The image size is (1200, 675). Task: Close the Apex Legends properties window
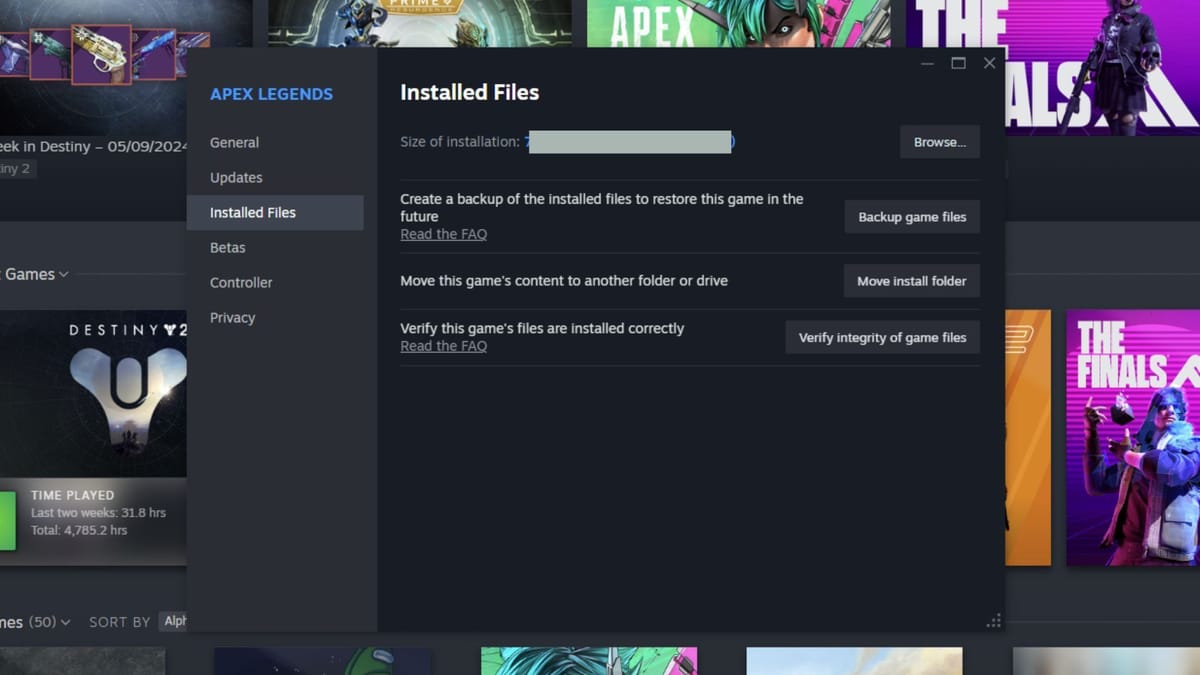989,63
